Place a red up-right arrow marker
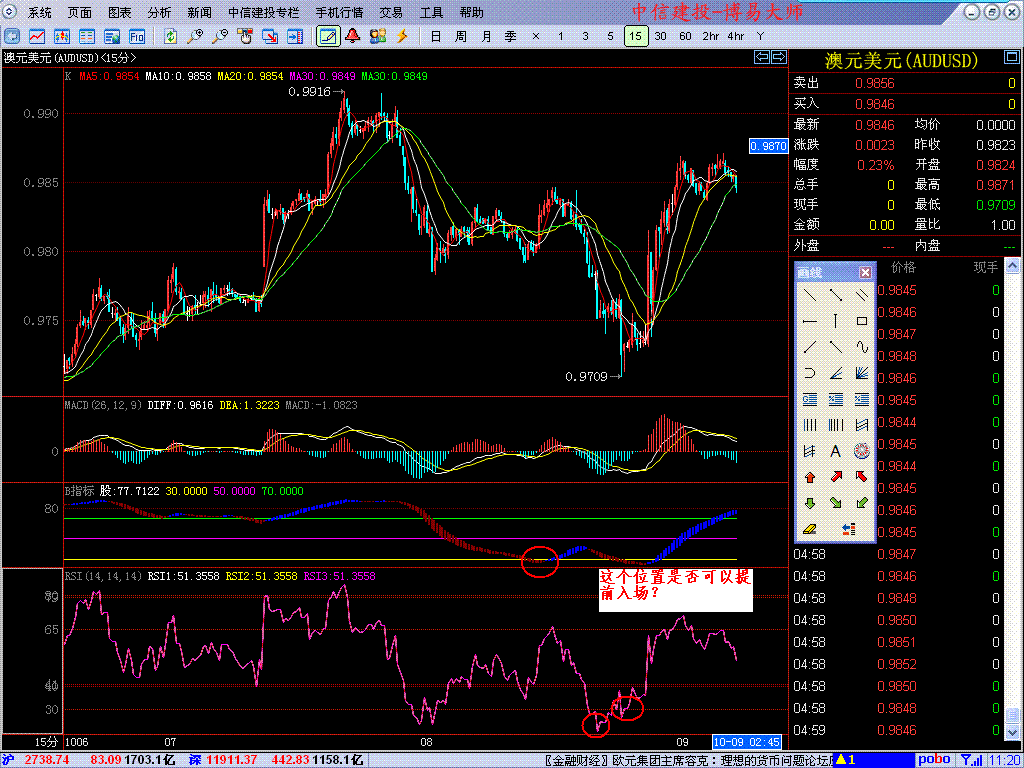This screenshot has width=1024, height=768. (x=835, y=477)
